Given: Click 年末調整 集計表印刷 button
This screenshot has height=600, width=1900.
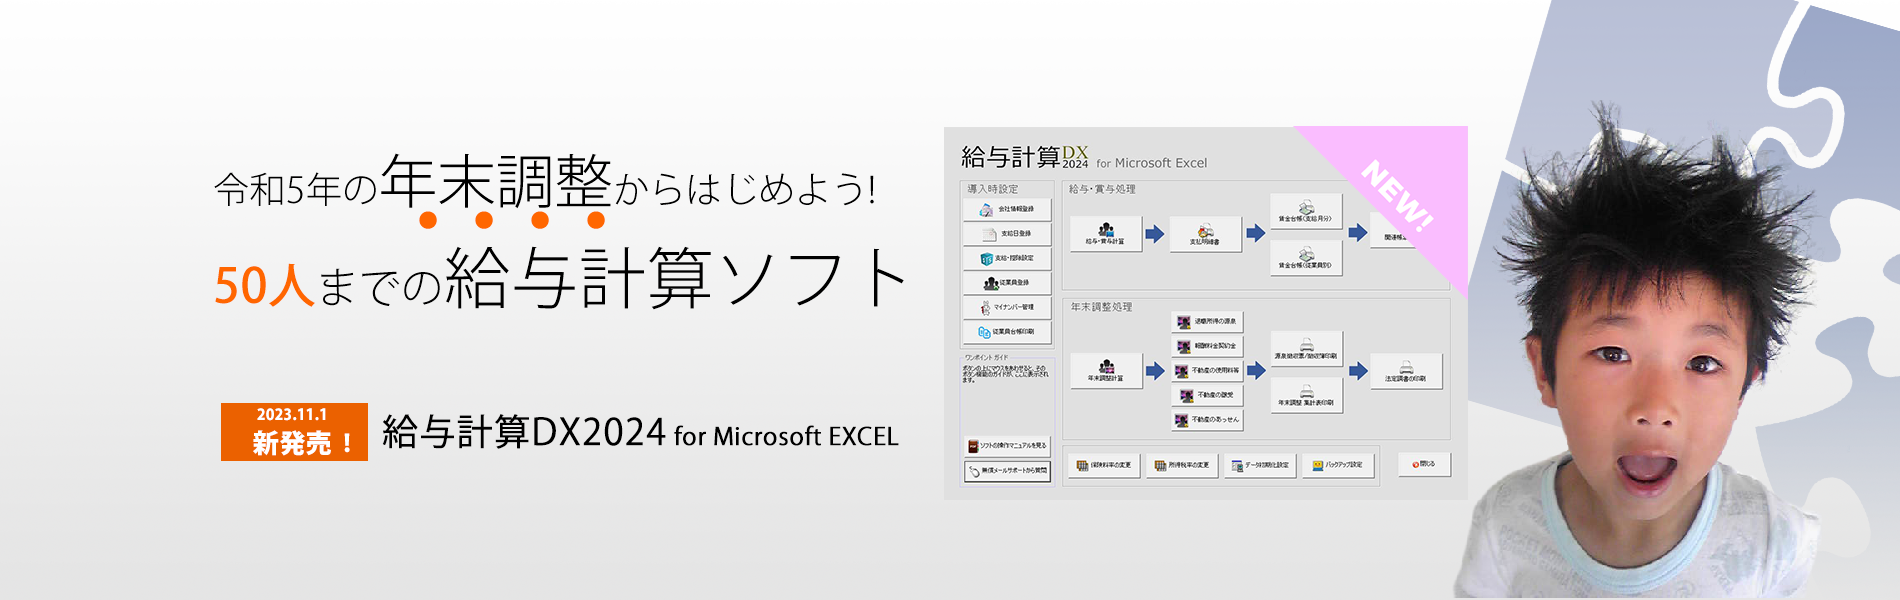Looking at the screenshot, I should [1306, 395].
